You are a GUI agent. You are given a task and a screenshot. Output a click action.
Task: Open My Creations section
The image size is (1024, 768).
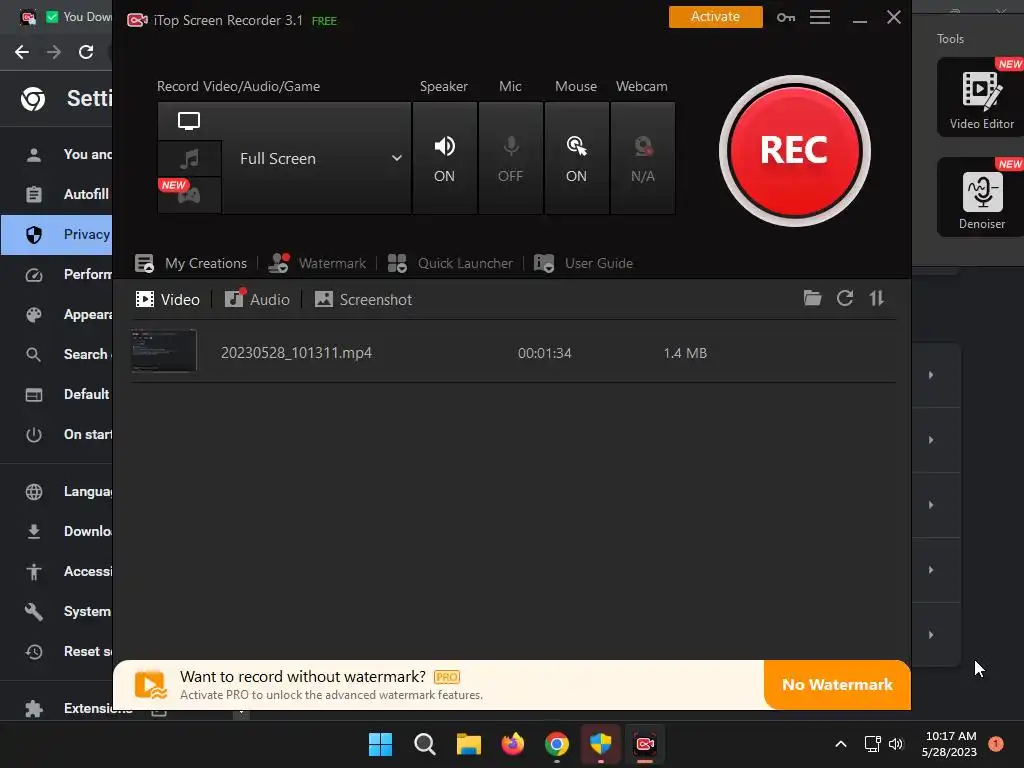191,263
